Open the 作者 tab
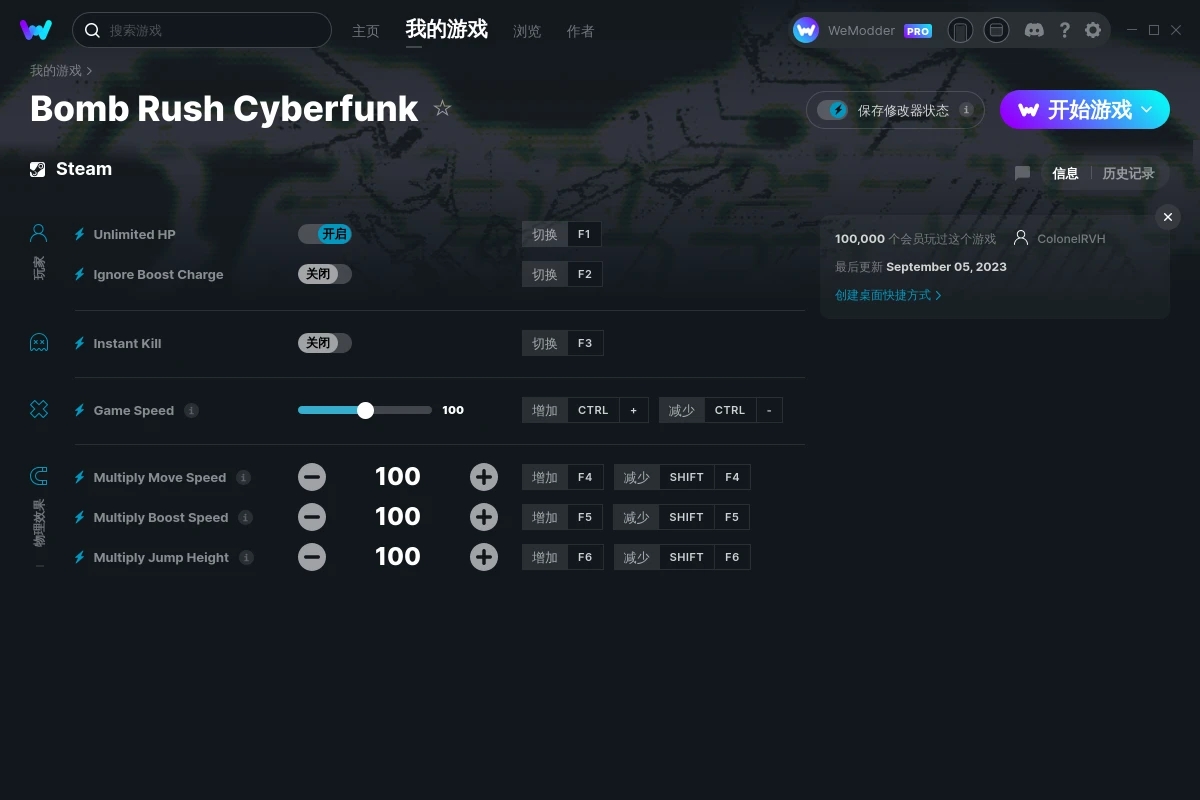Image resolution: width=1200 pixels, height=800 pixels. click(x=580, y=31)
